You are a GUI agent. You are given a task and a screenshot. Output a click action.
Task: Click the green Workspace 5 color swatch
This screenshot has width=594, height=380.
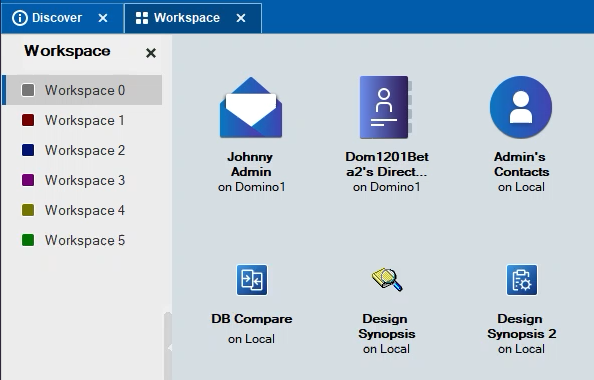28,240
